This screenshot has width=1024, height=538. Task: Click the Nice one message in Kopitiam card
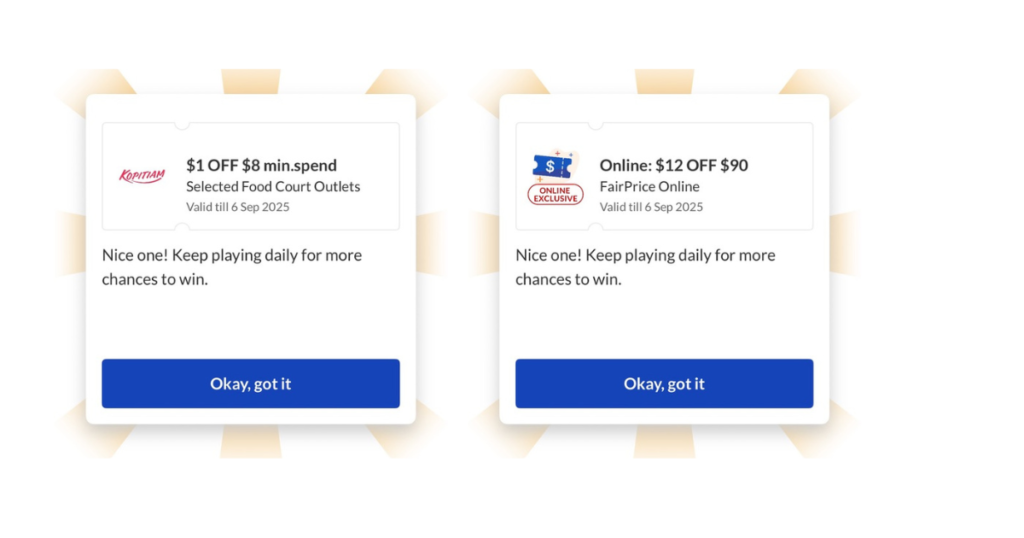pyautogui.click(x=232, y=255)
